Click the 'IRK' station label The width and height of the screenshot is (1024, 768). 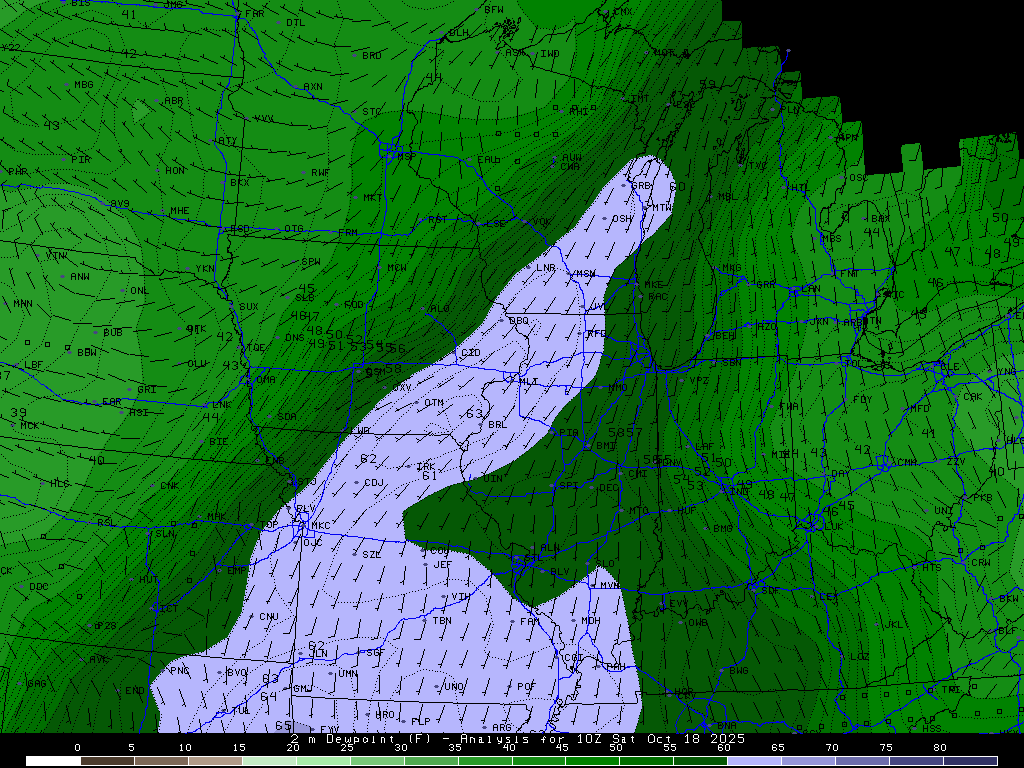click(x=426, y=466)
